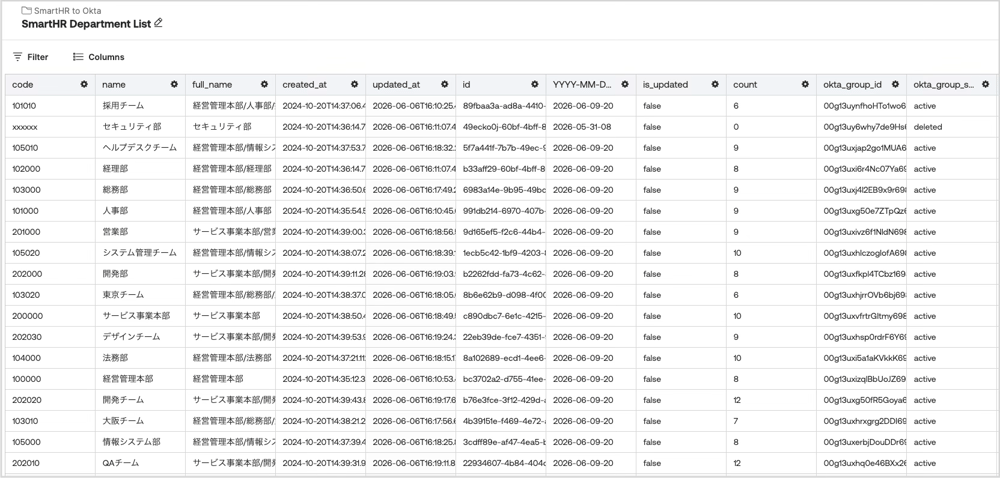Select code cell 102000

coord(50,169)
